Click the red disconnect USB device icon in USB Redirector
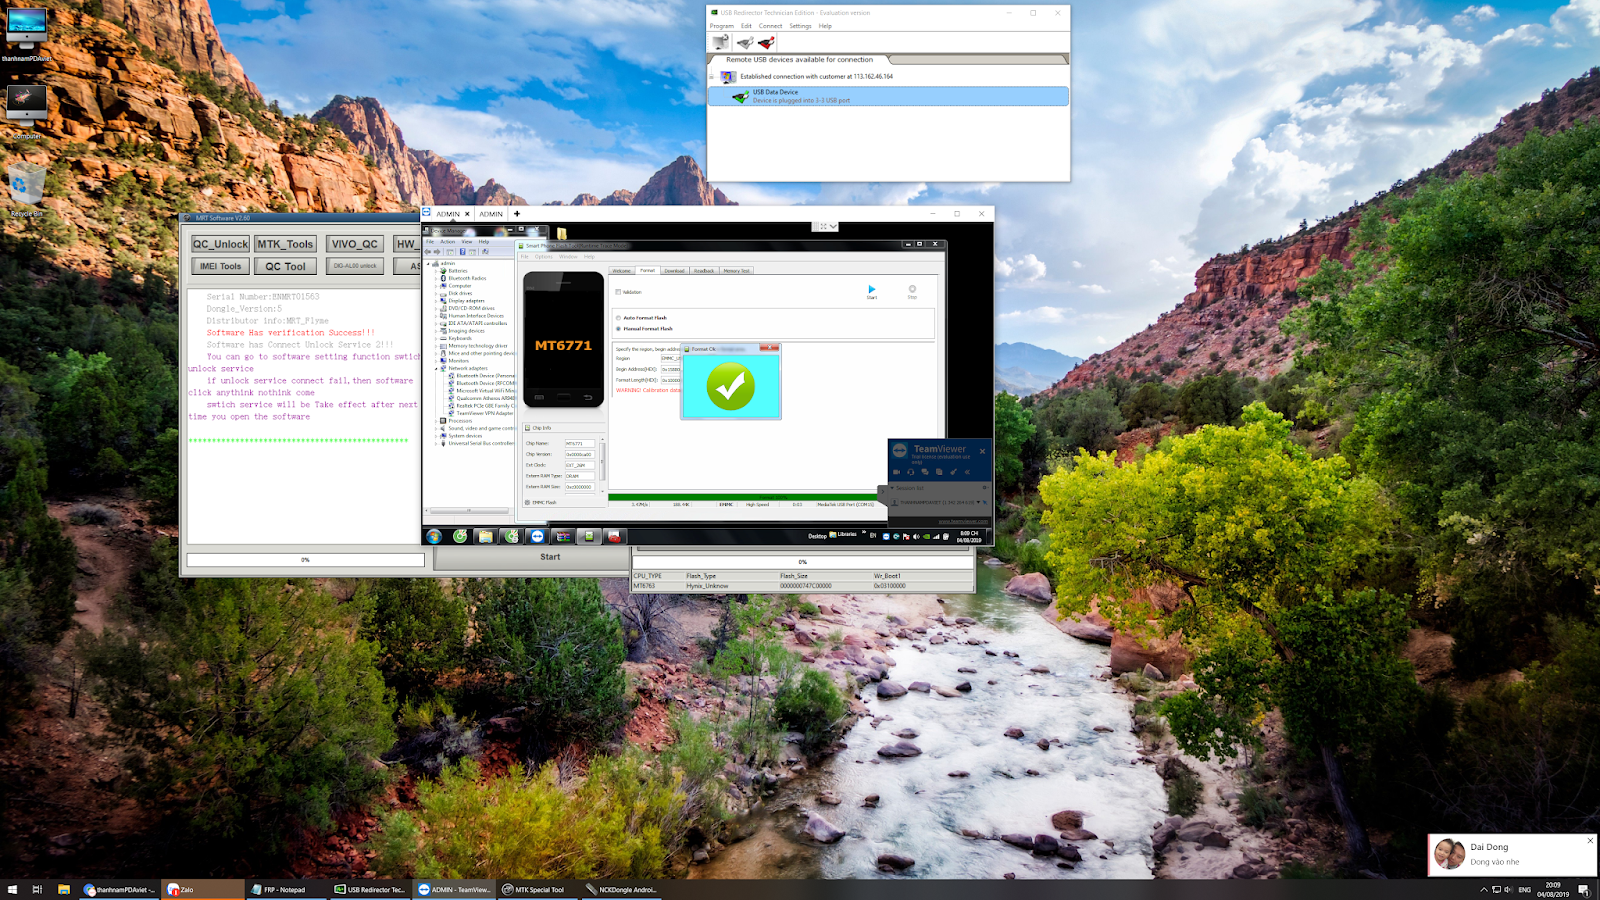Screen dimensions: 1600x900 coord(766,42)
